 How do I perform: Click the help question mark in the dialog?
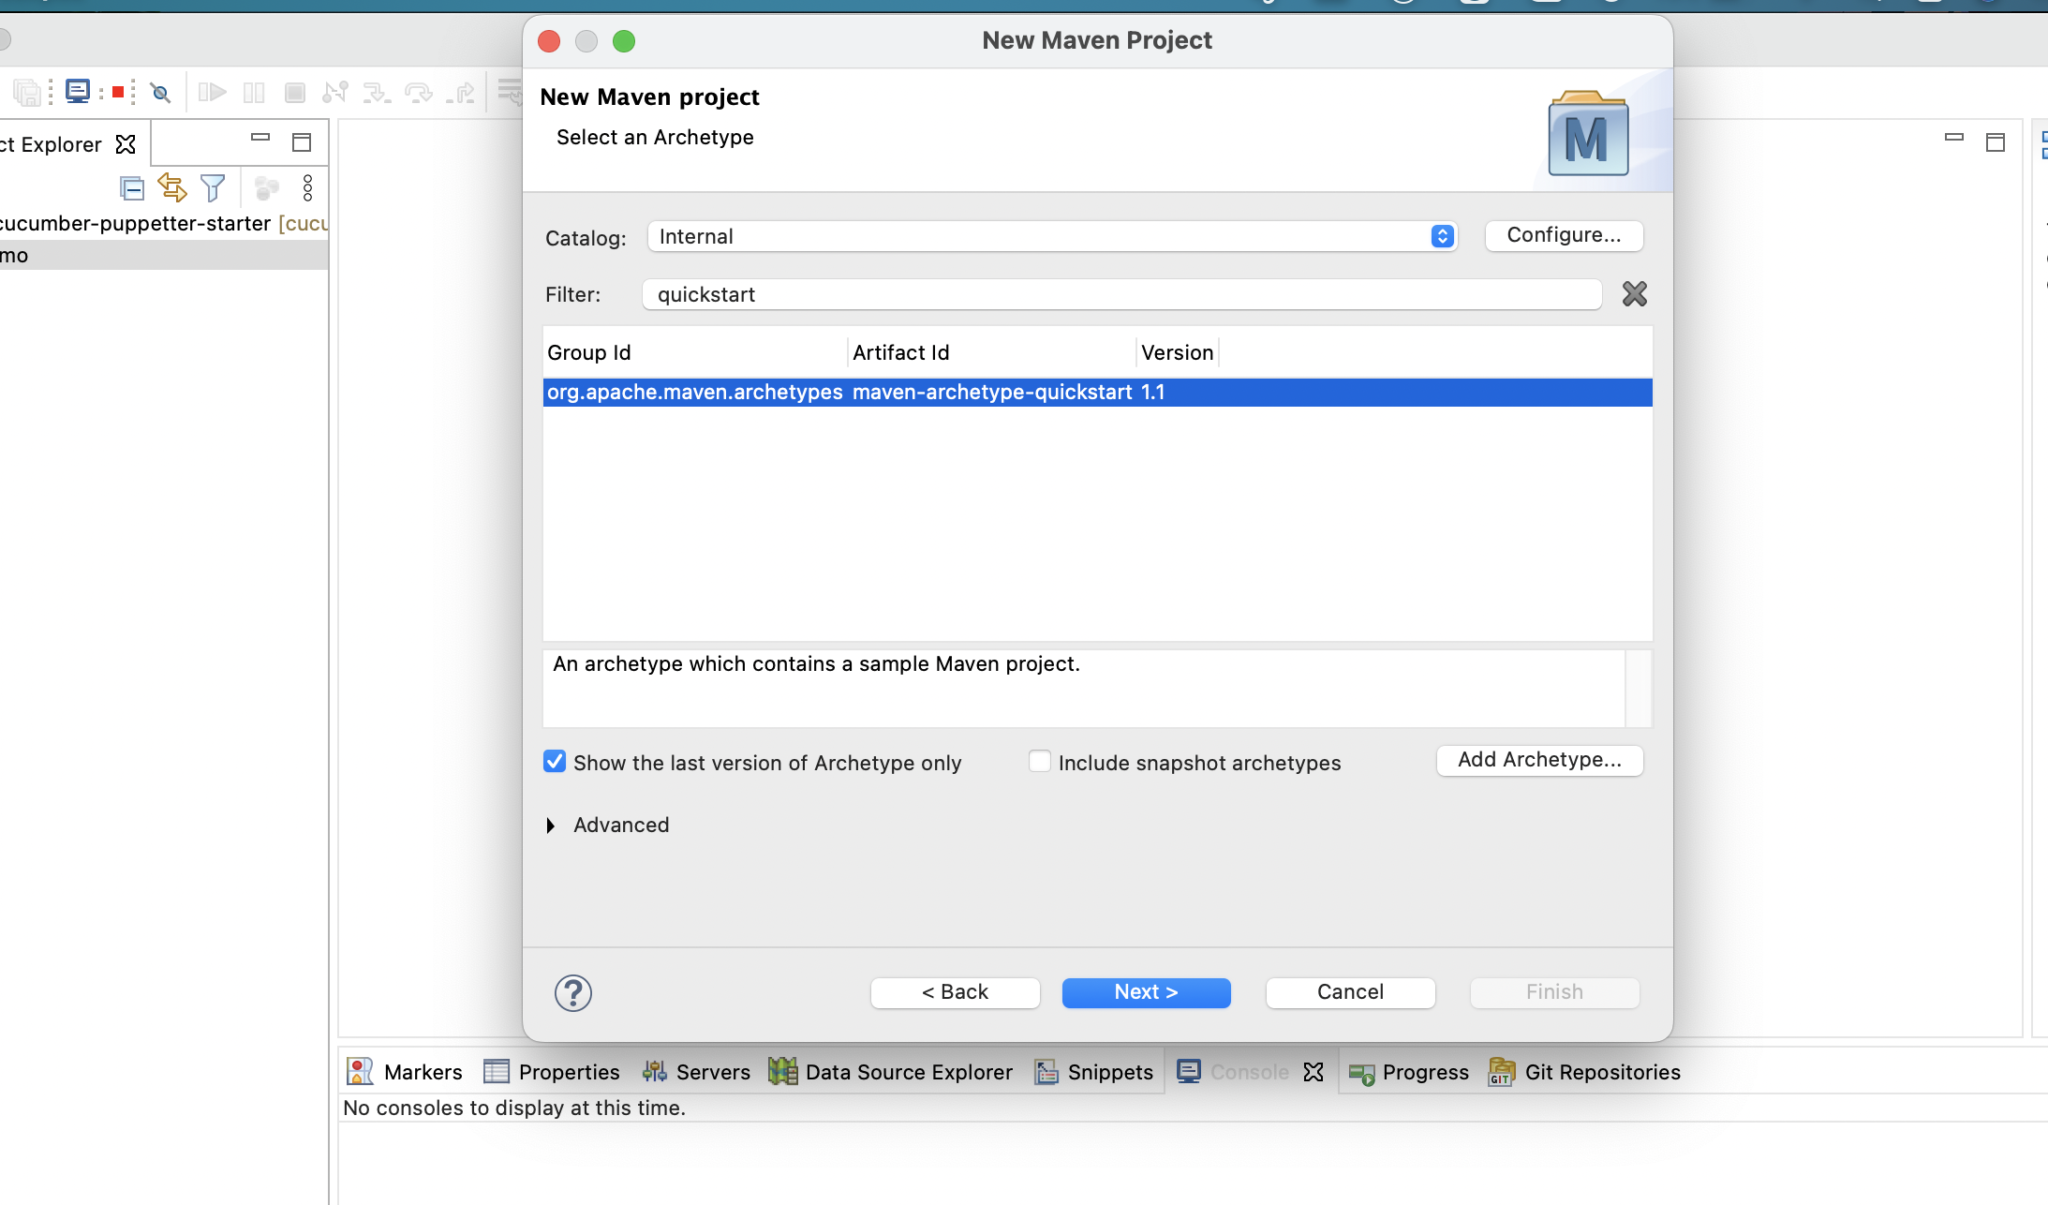[x=573, y=992]
